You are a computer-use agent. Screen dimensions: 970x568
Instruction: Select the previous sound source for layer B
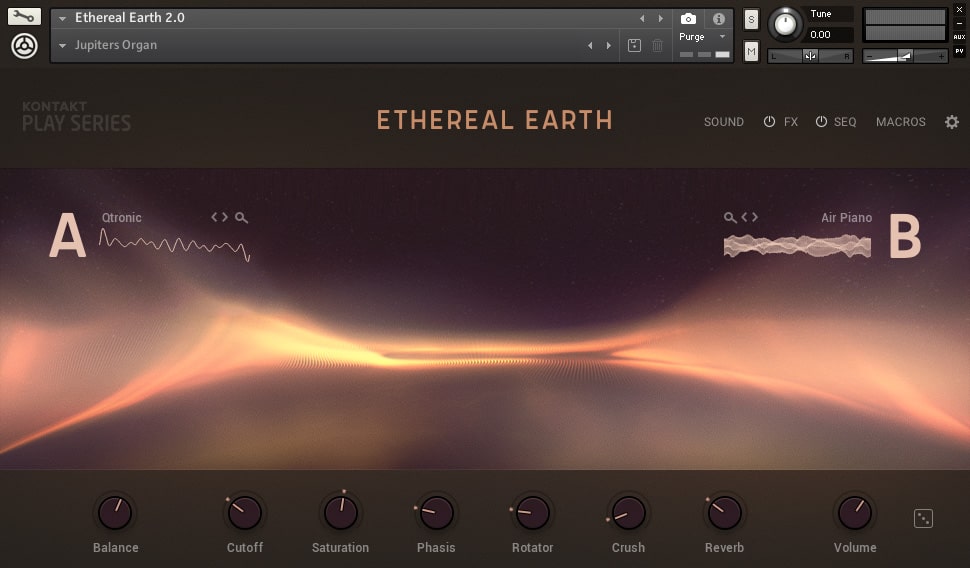click(745, 217)
